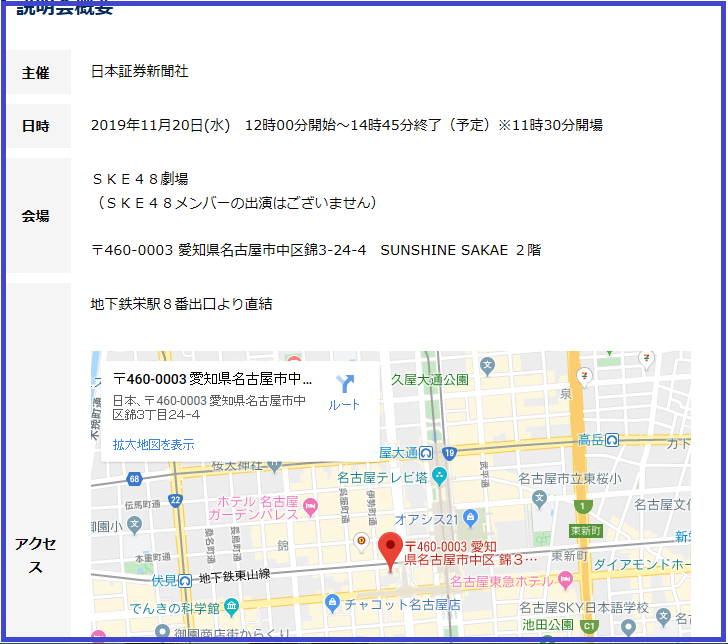The width and height of the screenshot is (728, 644).
Task: Select 名古屋テレビ塔 landmark icon
Action: point(439,476)
